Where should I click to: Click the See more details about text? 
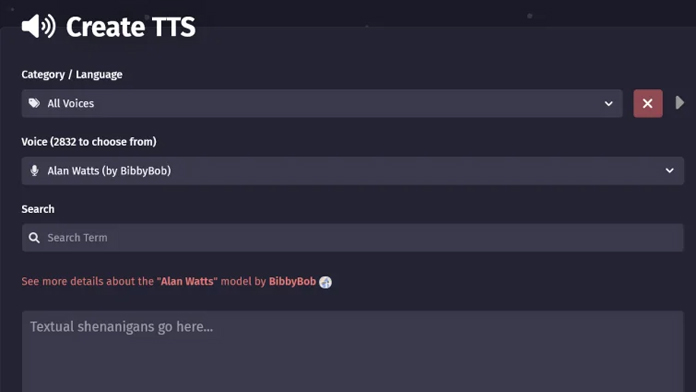point(87,281)
